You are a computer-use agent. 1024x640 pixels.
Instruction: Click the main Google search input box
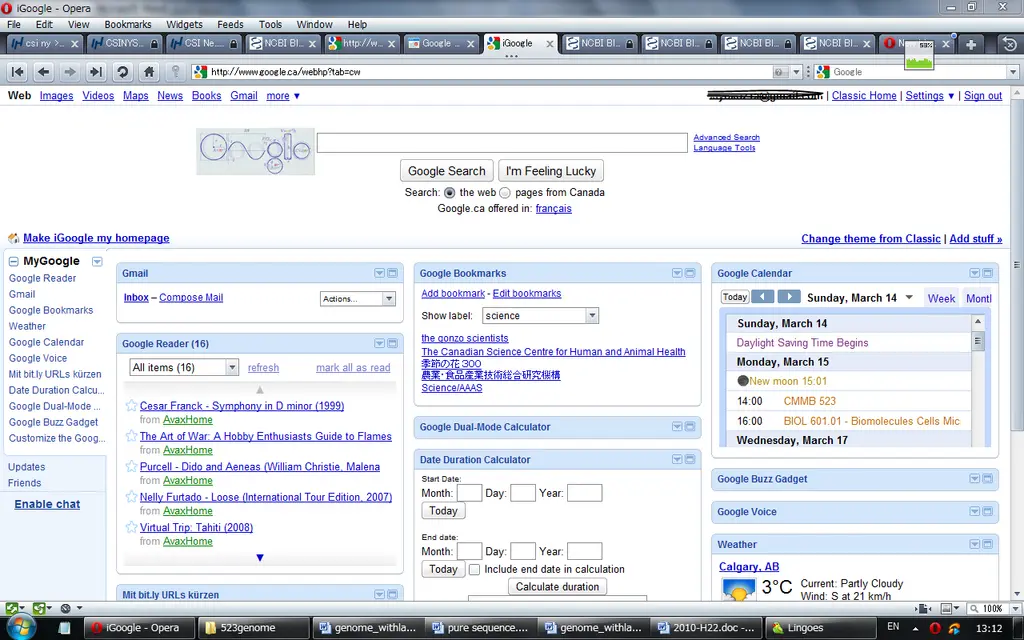click(x=502, y=143)
